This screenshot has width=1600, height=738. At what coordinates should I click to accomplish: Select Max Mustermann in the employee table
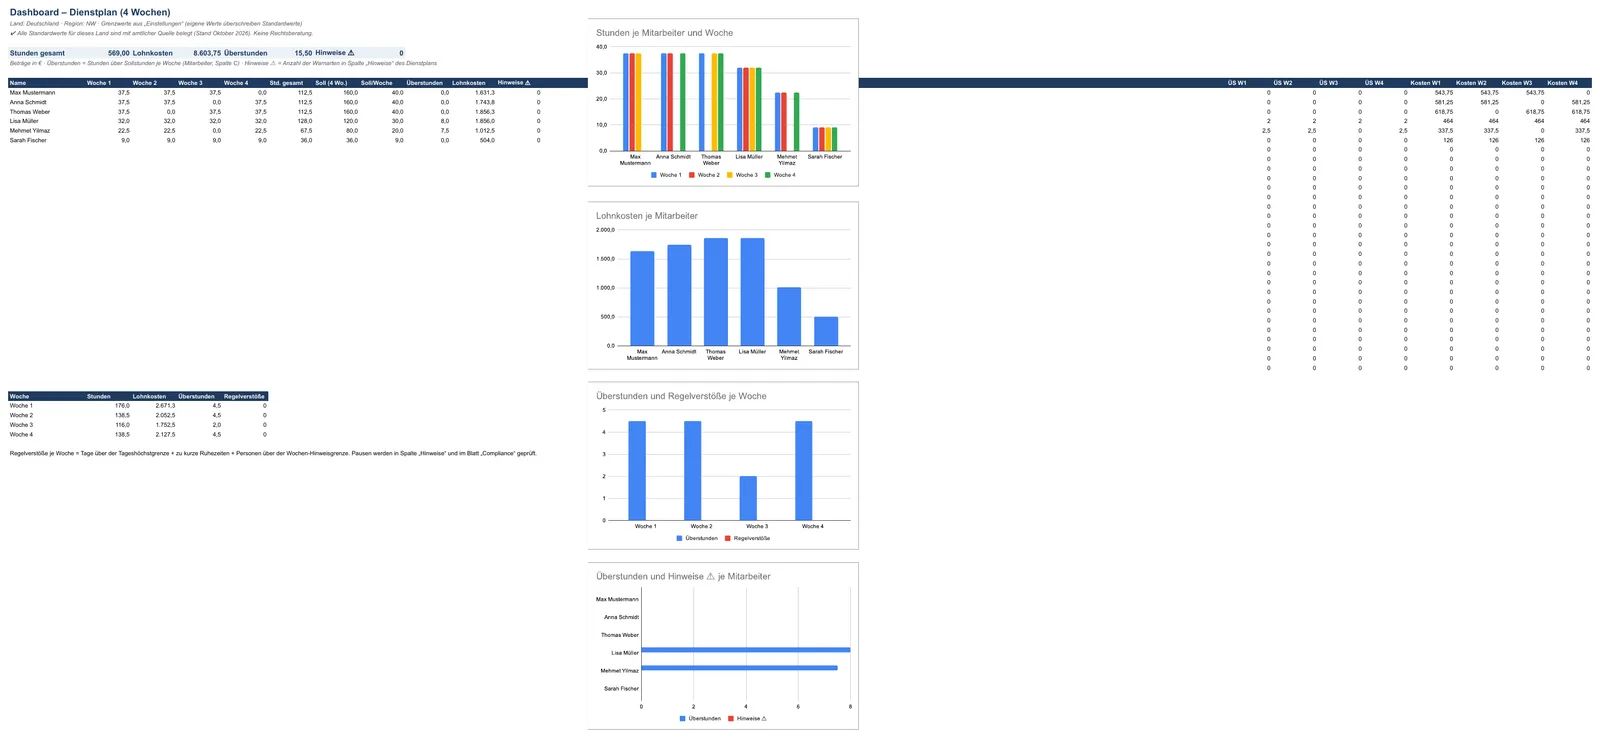(x=33, y=93)
